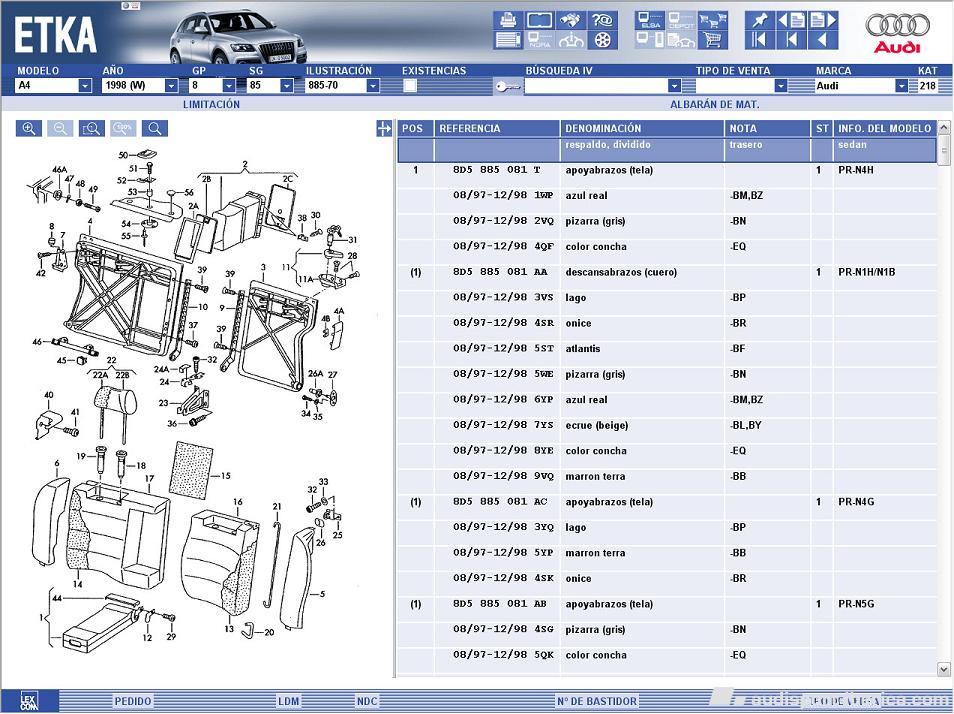Click the Nota column header
Screen dimensions: 954x714
click(767, 128)
